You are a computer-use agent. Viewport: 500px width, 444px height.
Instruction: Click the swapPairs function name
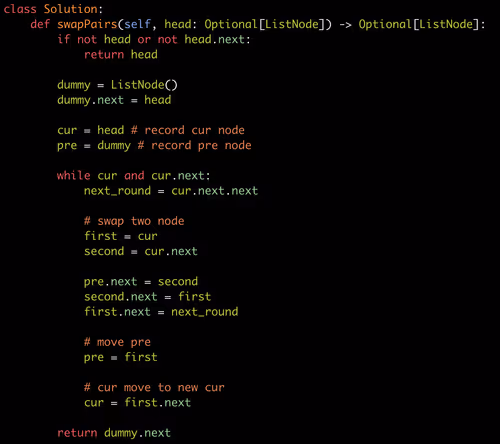click(x=87, y=24)
